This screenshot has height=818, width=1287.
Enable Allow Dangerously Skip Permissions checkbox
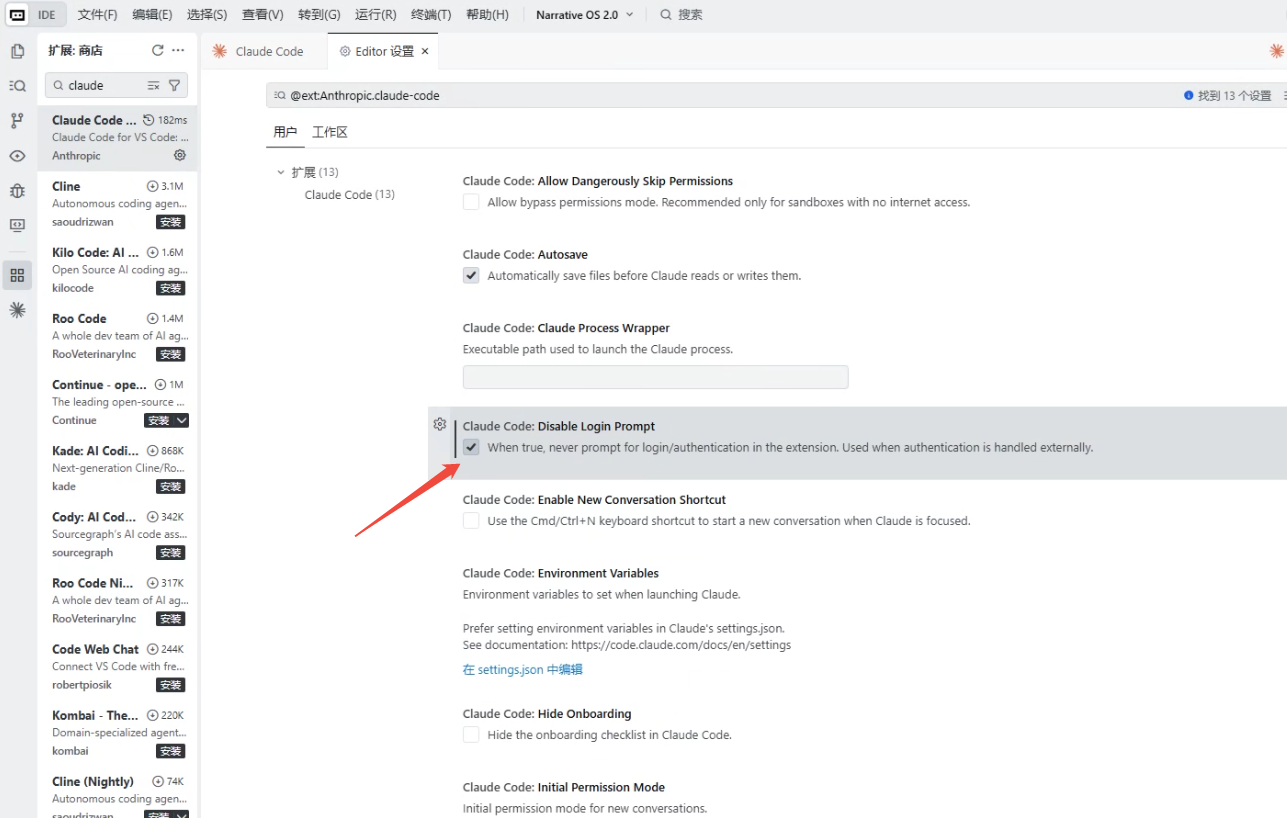point(471,202)
